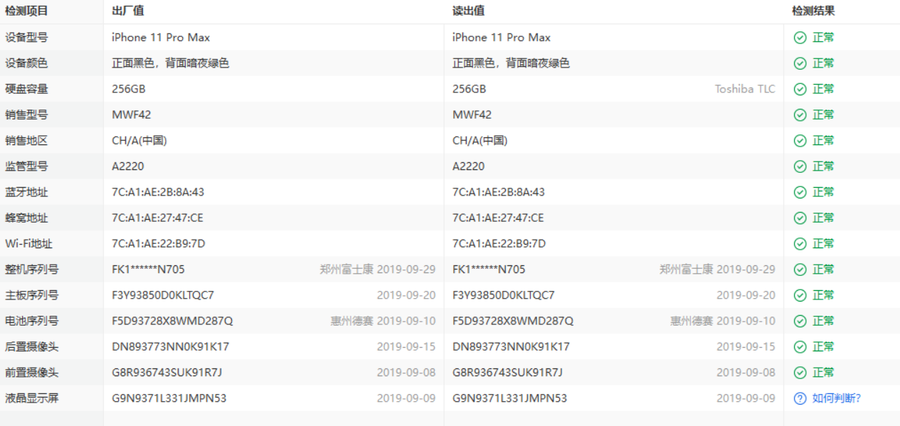Click green check icon in 主板序列号 row
The height and width of the screenshot is (426, 900).
(800, 296)
